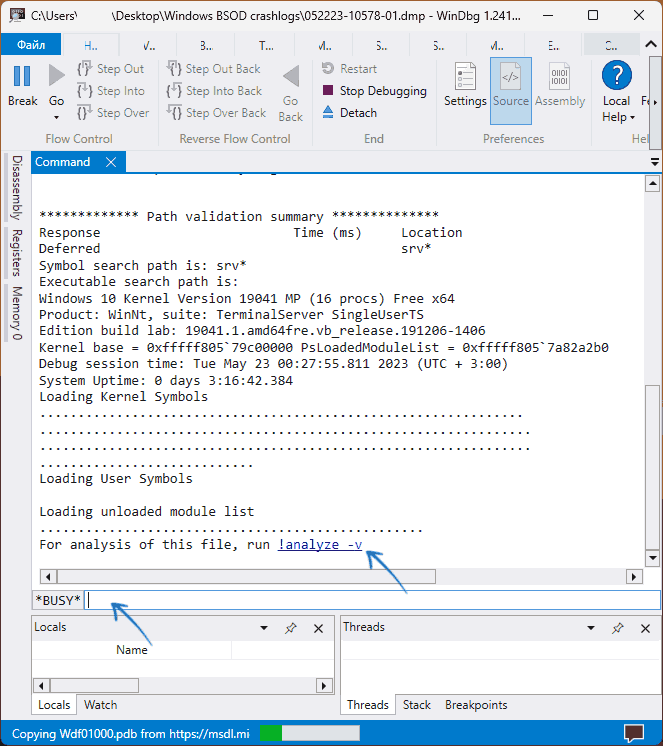This screenshot has height=746, width=663.
Task: Toggle Source mode preference
Action: (511, 90)
